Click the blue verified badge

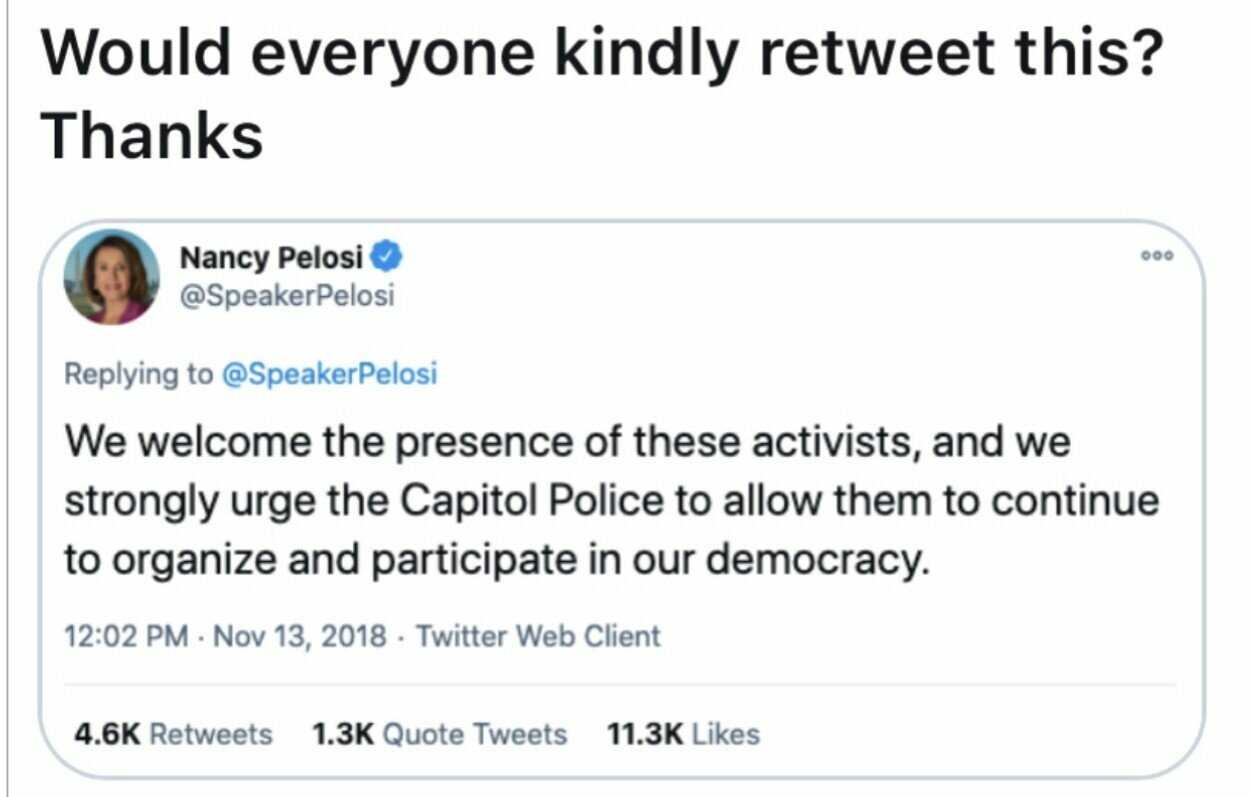pos(388,258)
